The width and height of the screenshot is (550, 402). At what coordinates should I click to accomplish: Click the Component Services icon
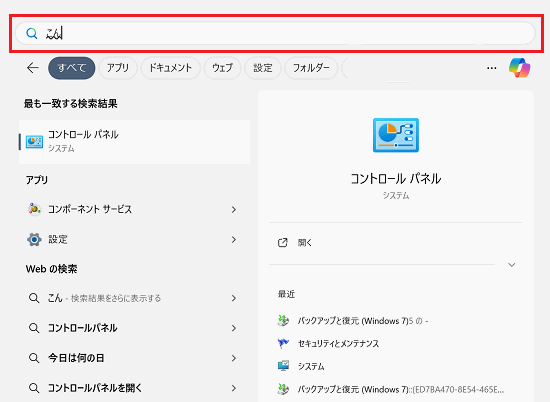pyautogui.click(x=34, y=209)
